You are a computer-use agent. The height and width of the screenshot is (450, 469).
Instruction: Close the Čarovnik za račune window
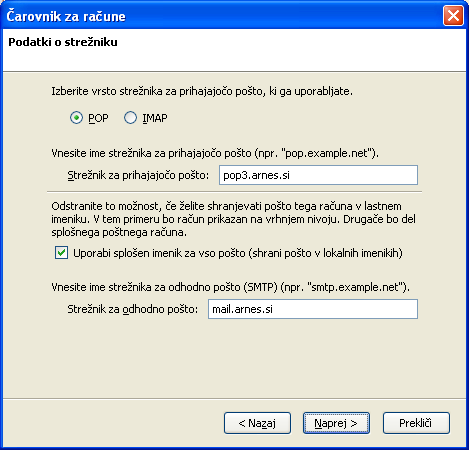(453, 16)
